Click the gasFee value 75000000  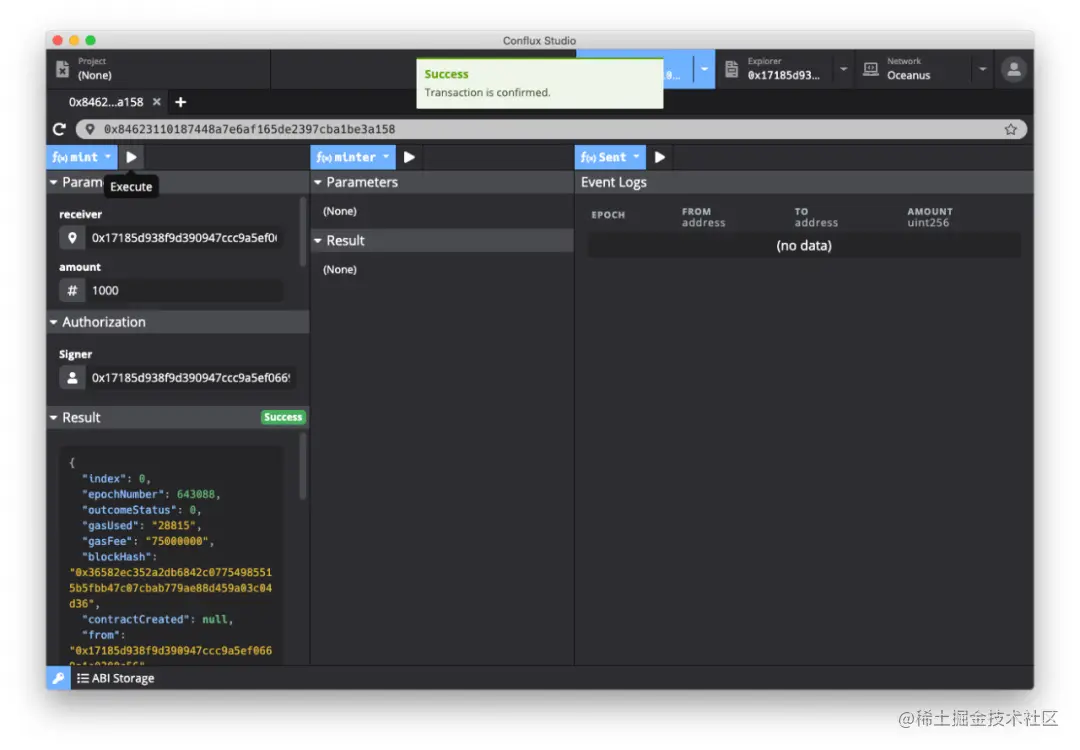pos(176,541)
